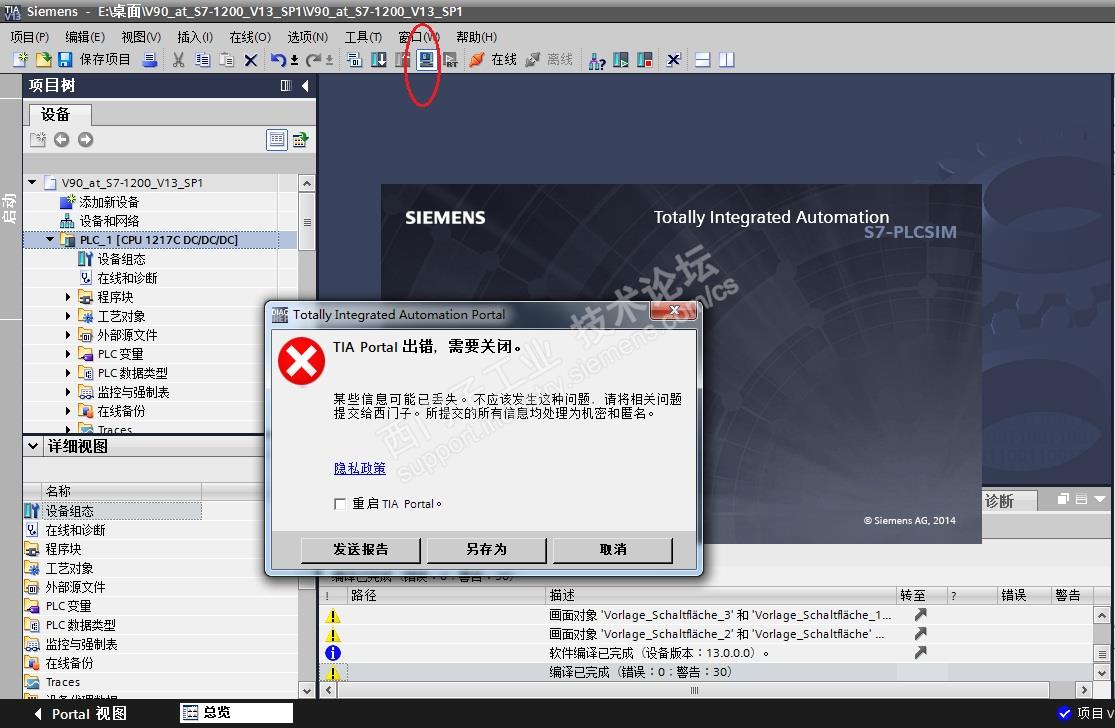Image resolution: width=1115 pixels, height=728 pixels.
Task: Collapse the project tree panel arrow
Action: pos(305,86)
